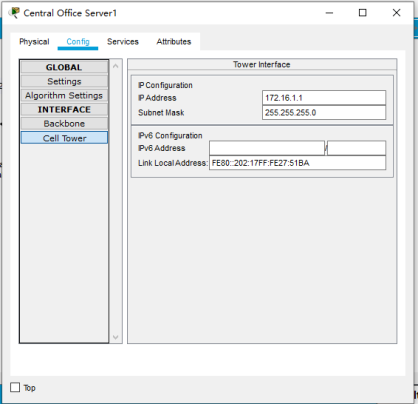Click the IPv6 Configuration label
The height and width of the screenshot is (404, 419).
pyautogui.click(x=170, y=136)
